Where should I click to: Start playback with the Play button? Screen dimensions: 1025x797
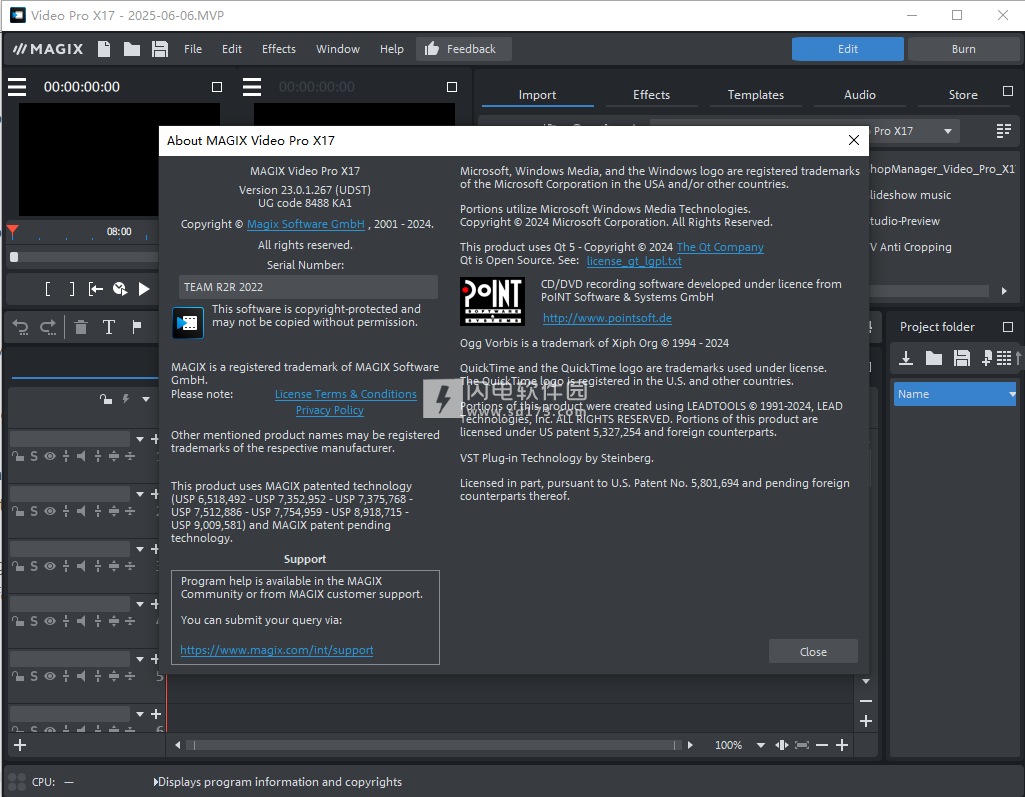pyautogui.click(x=144, y=289)
